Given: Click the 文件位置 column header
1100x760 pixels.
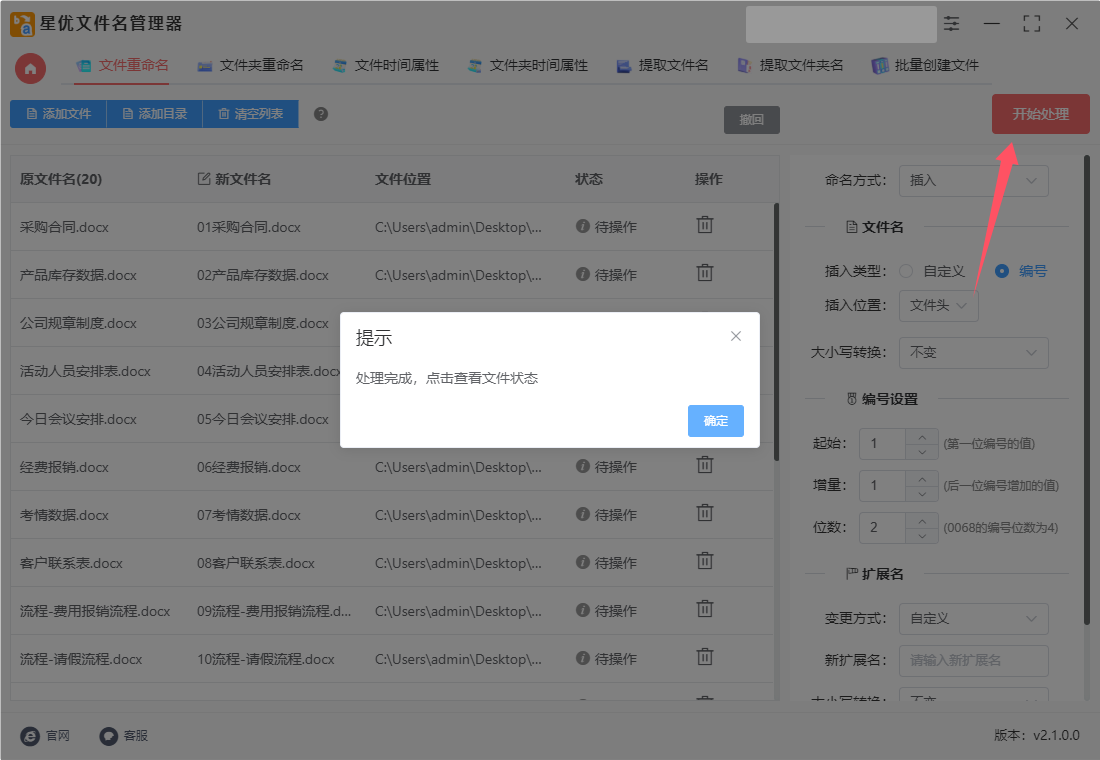Looking at the screenshot, I should coord(403,179).
